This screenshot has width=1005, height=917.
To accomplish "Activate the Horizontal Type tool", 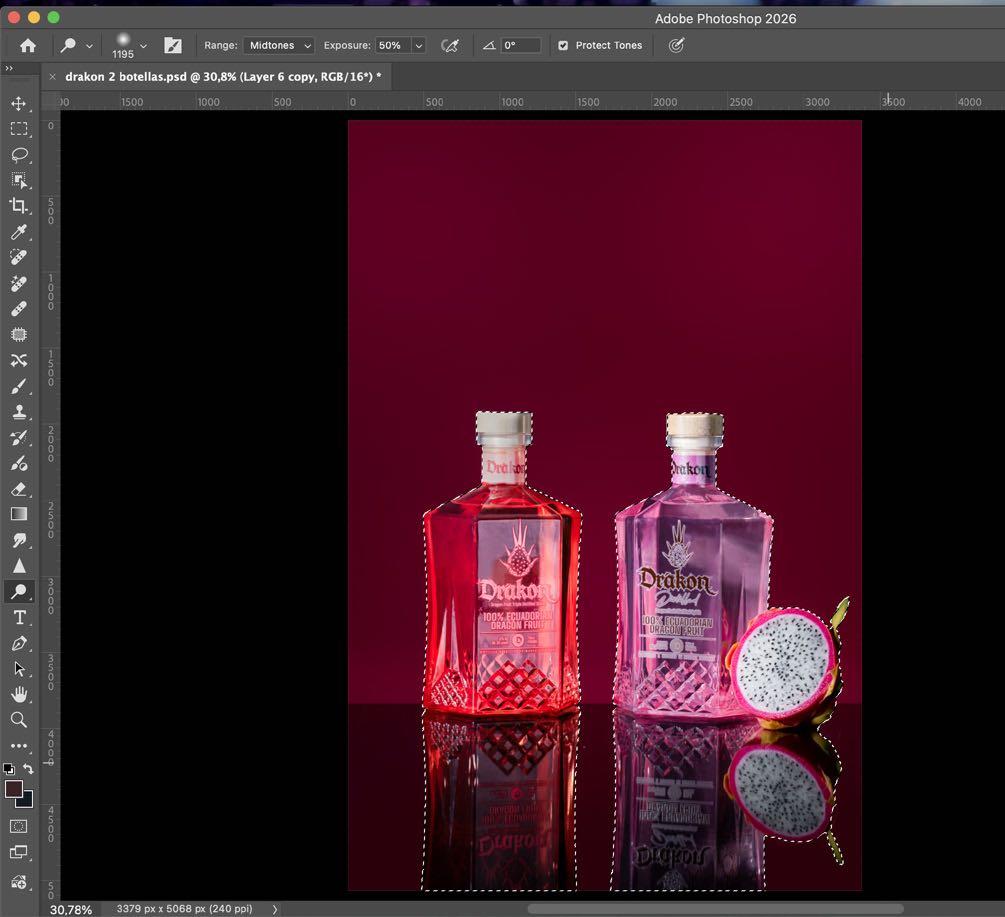I will click(x=19, y=617).
